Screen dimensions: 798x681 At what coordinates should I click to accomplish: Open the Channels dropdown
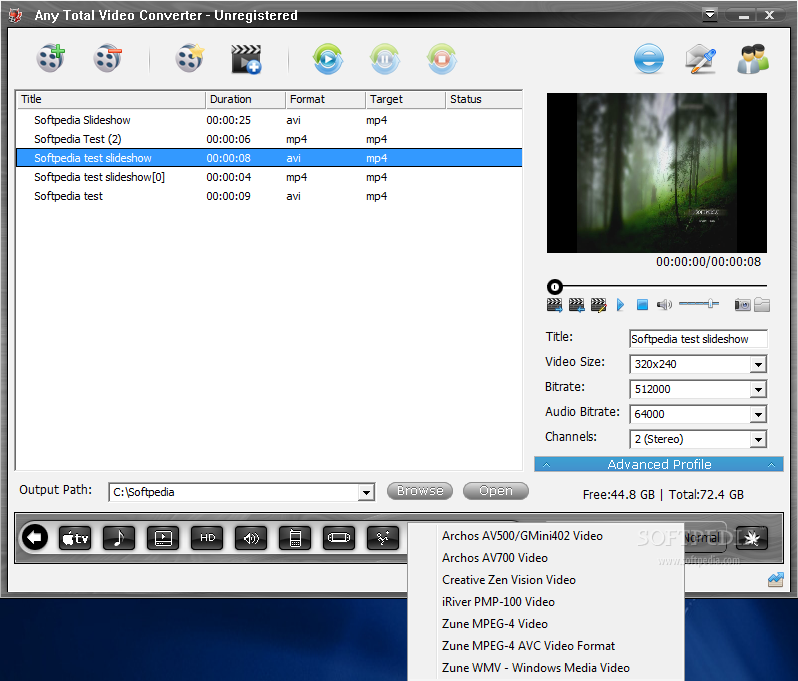click(x=758, y=439)
